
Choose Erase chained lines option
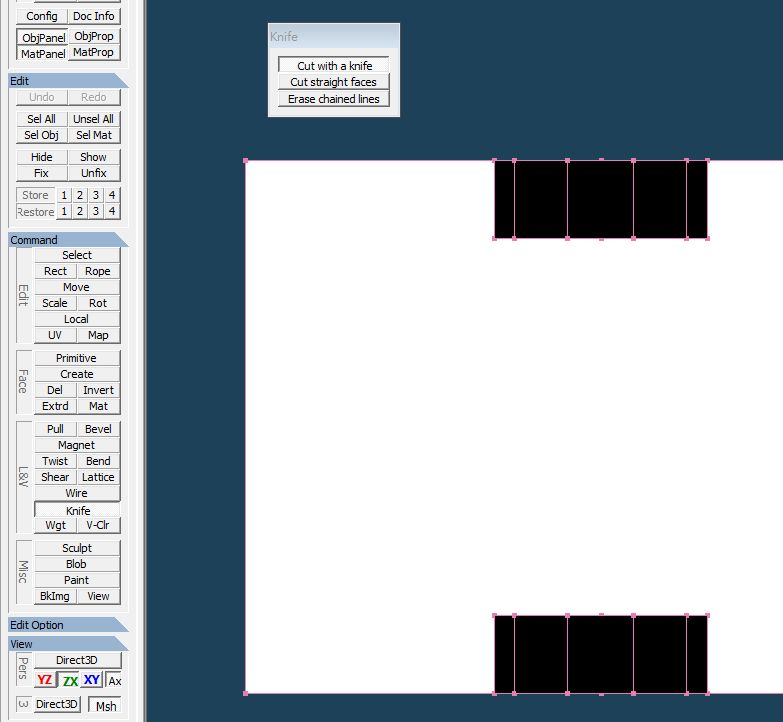pos(333,99)
